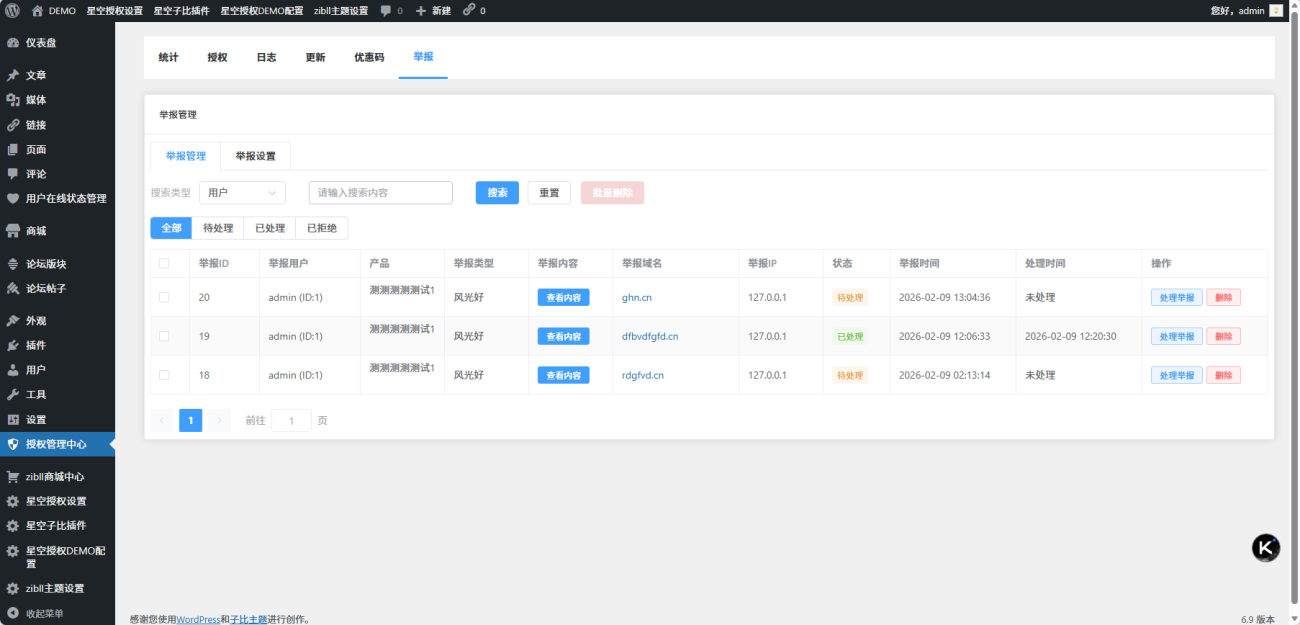The width and height of the screenshot is (1300, 625).
Task: Click the shop (商城) storefront icon
Action: pos(13,231)
